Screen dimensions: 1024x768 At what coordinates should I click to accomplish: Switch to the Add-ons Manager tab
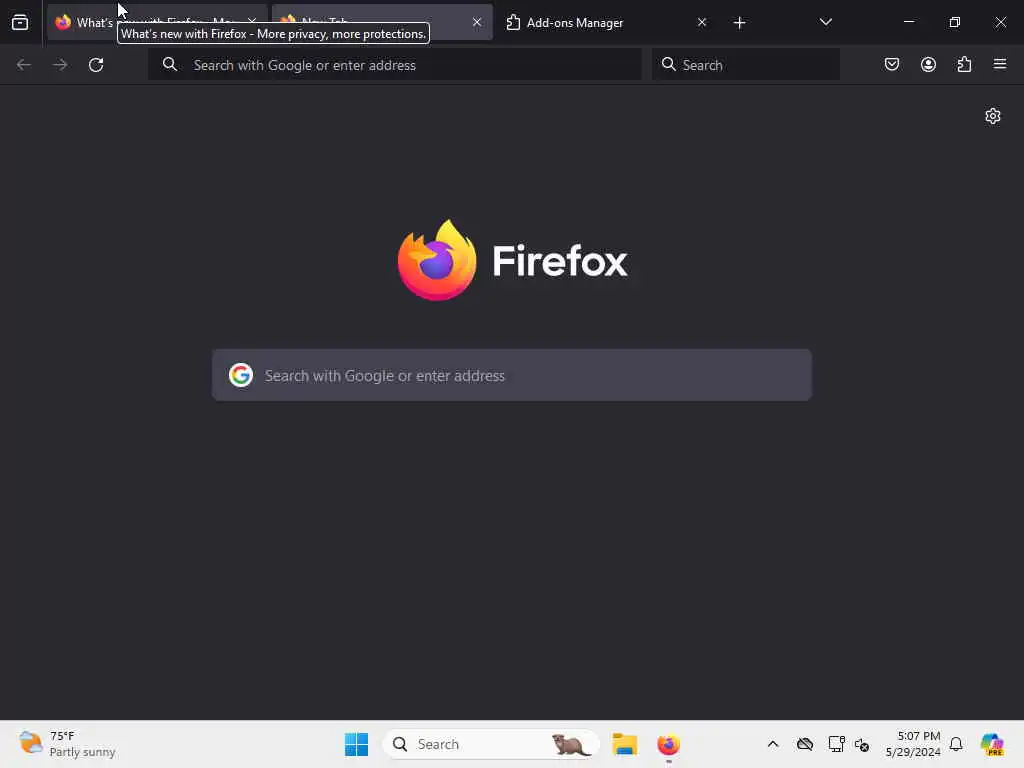coord(606,22)
